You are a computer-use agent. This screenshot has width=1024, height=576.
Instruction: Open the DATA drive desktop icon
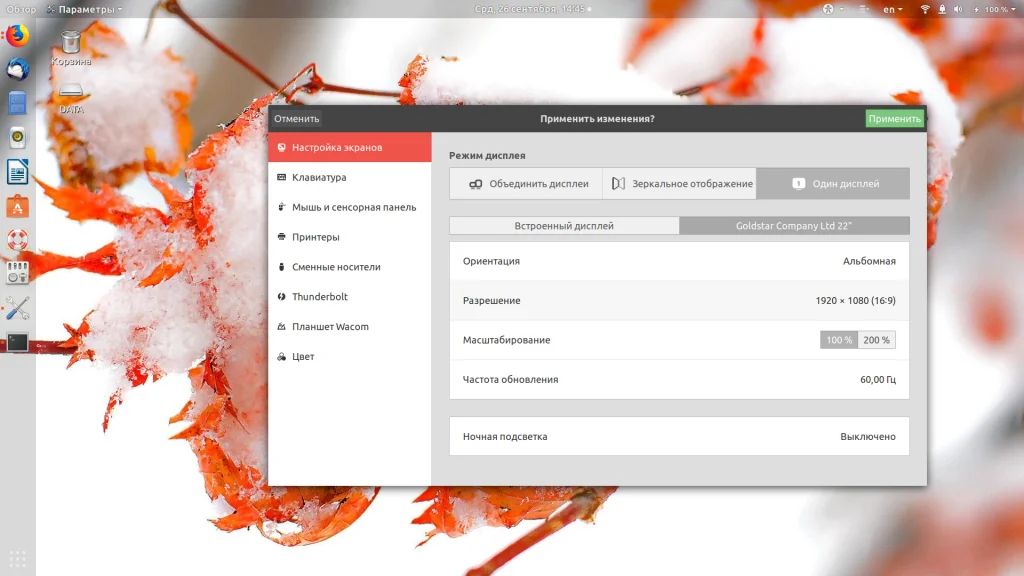[71, 98]
